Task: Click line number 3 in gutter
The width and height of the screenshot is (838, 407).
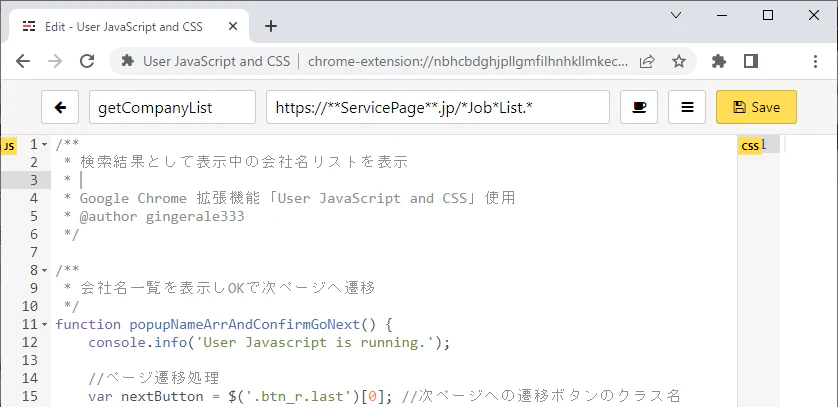Action: 34,180
